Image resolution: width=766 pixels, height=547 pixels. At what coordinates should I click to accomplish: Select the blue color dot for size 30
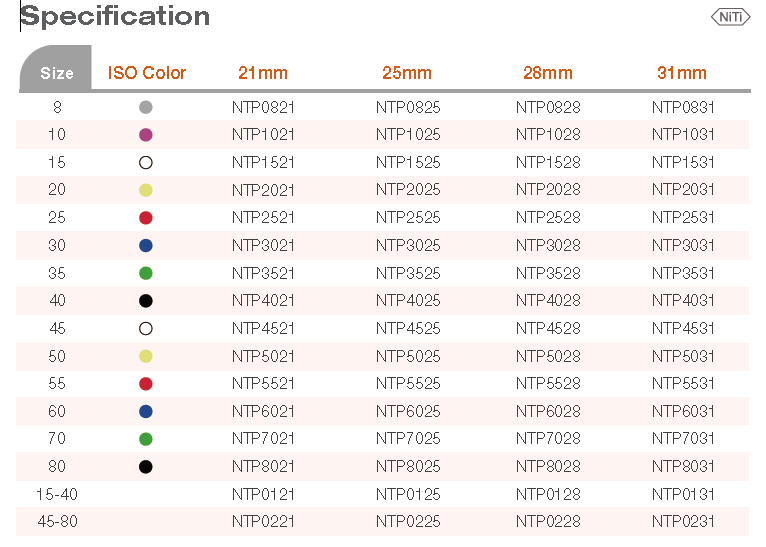pos(146,245)
